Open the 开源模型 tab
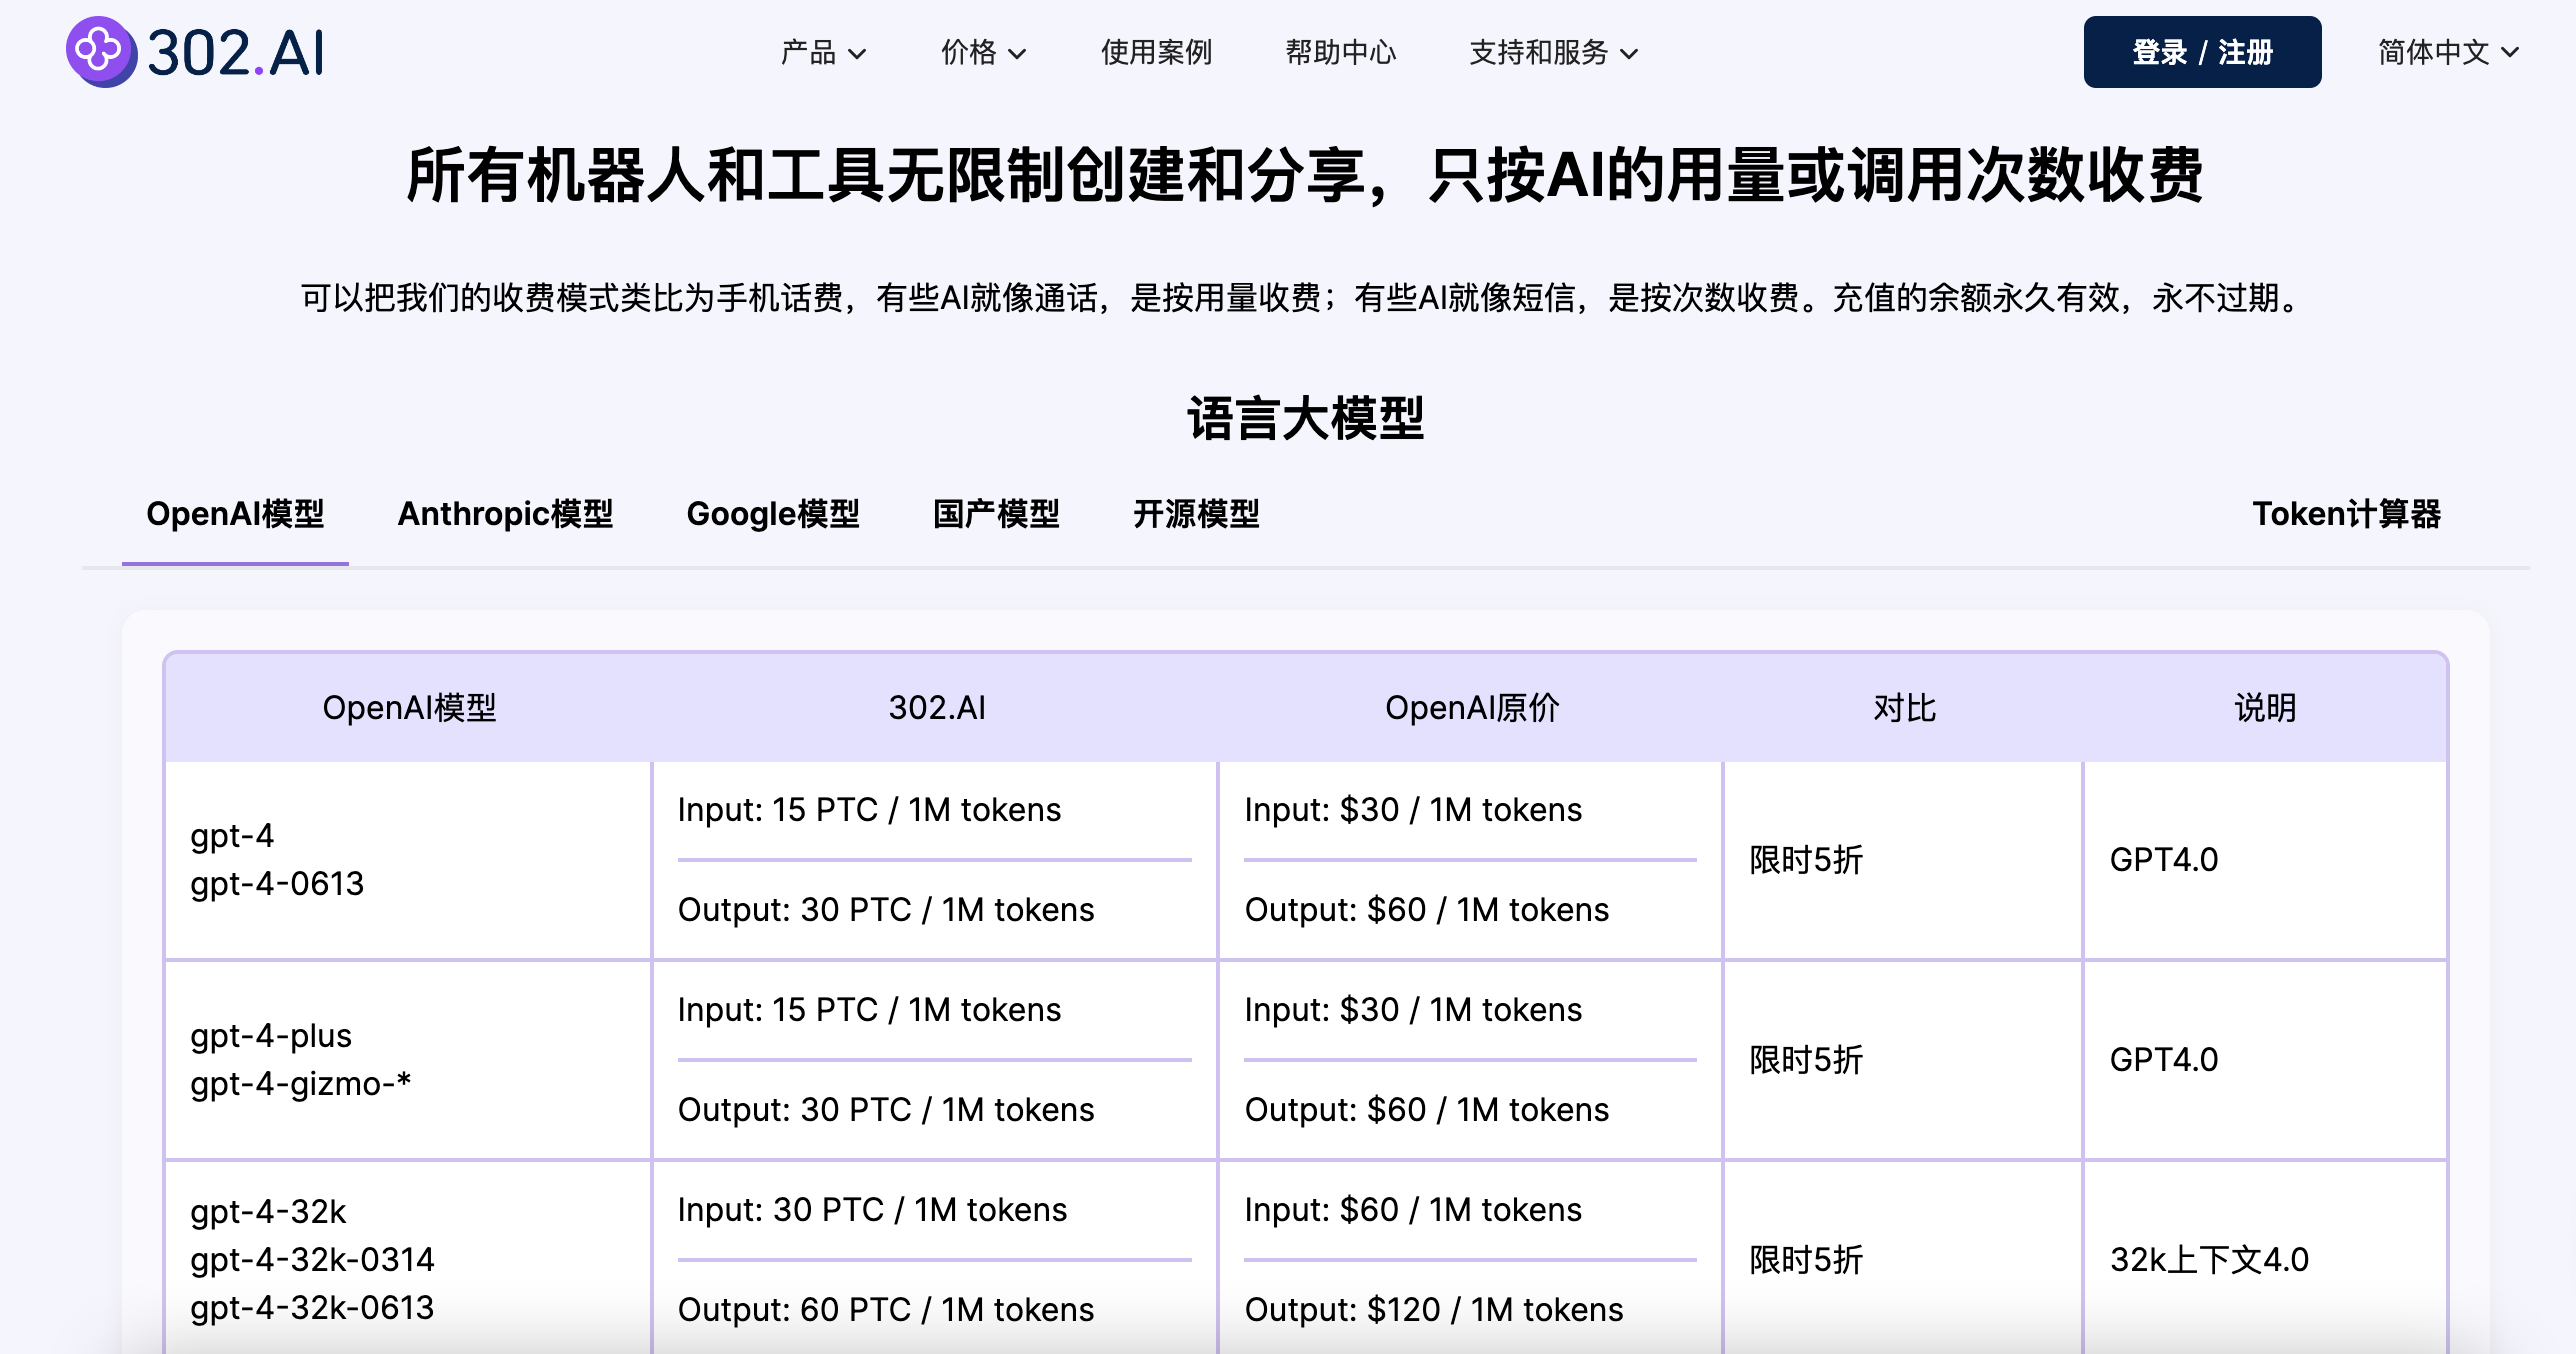The image size is (2576, 1354). click(1197, 514)
